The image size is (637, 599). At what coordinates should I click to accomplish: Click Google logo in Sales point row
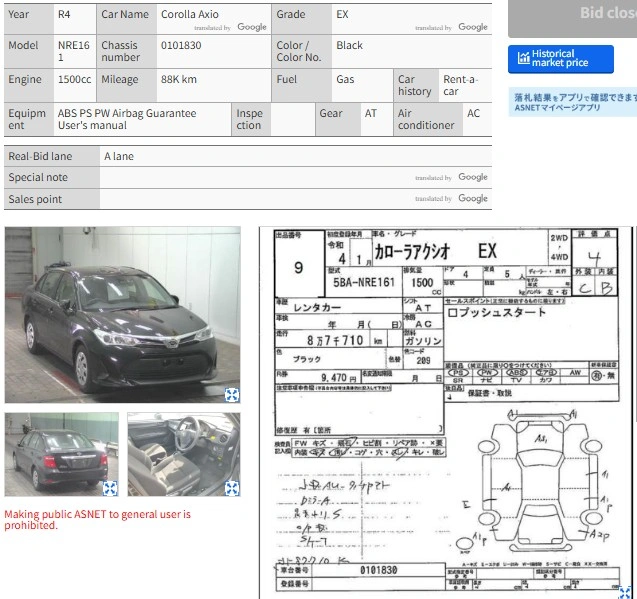point(473,198)
